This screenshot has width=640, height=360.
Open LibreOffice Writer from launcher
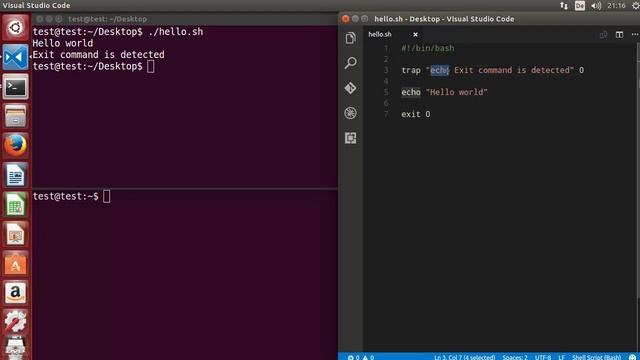[16, 175]
